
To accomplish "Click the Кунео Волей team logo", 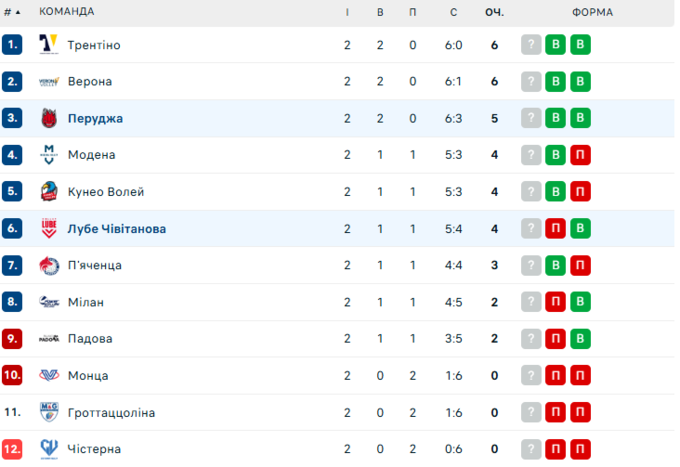I will (48, 192).
